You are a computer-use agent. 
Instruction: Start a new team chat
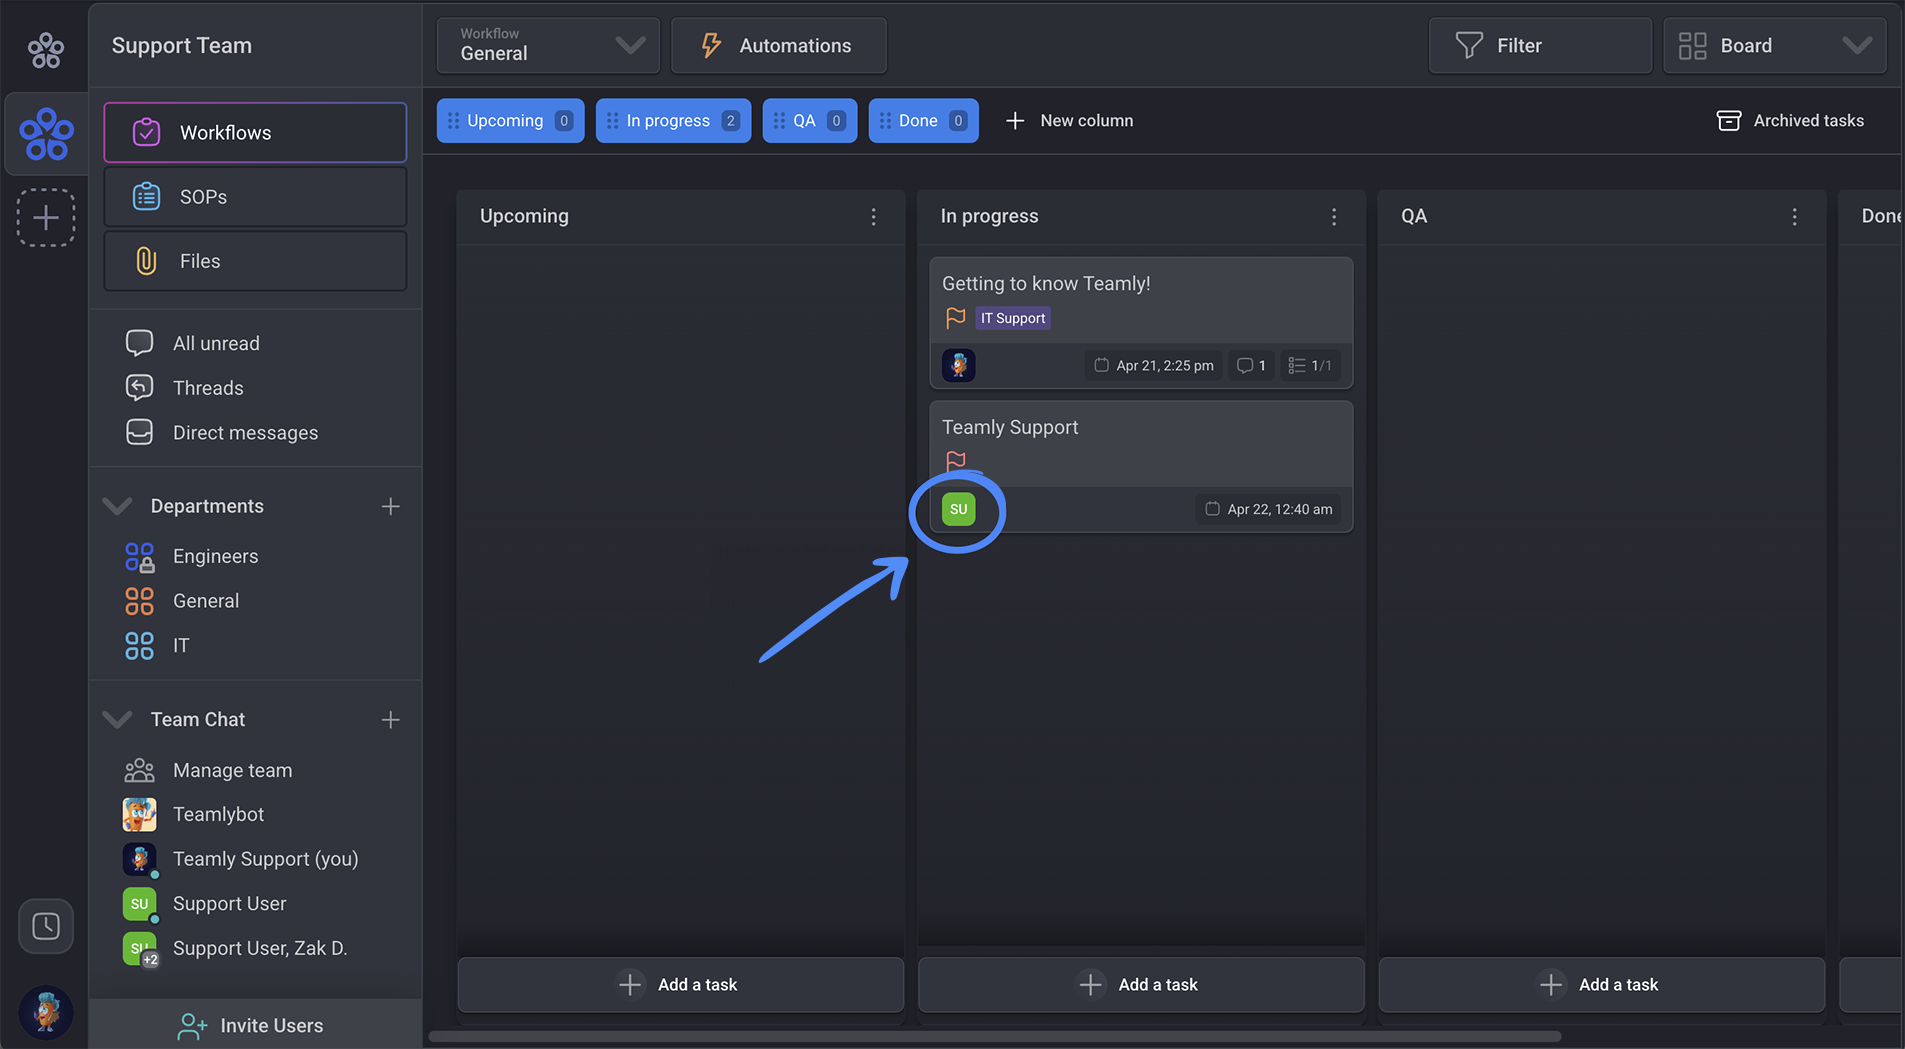click(391, 720)
